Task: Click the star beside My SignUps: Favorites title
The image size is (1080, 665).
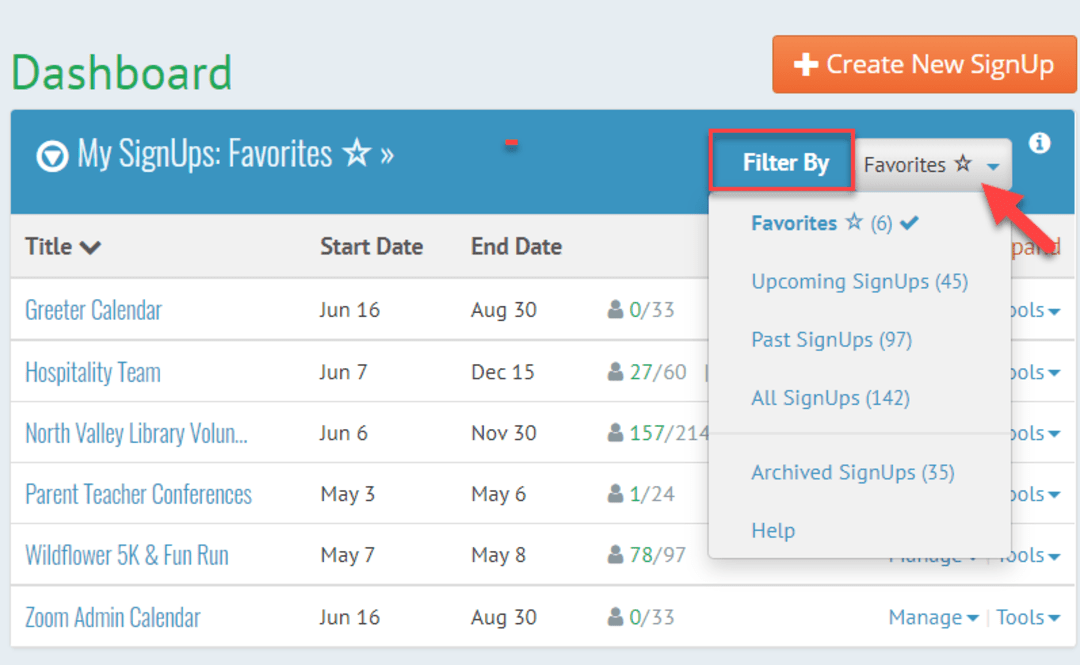Action: point(356,153)
